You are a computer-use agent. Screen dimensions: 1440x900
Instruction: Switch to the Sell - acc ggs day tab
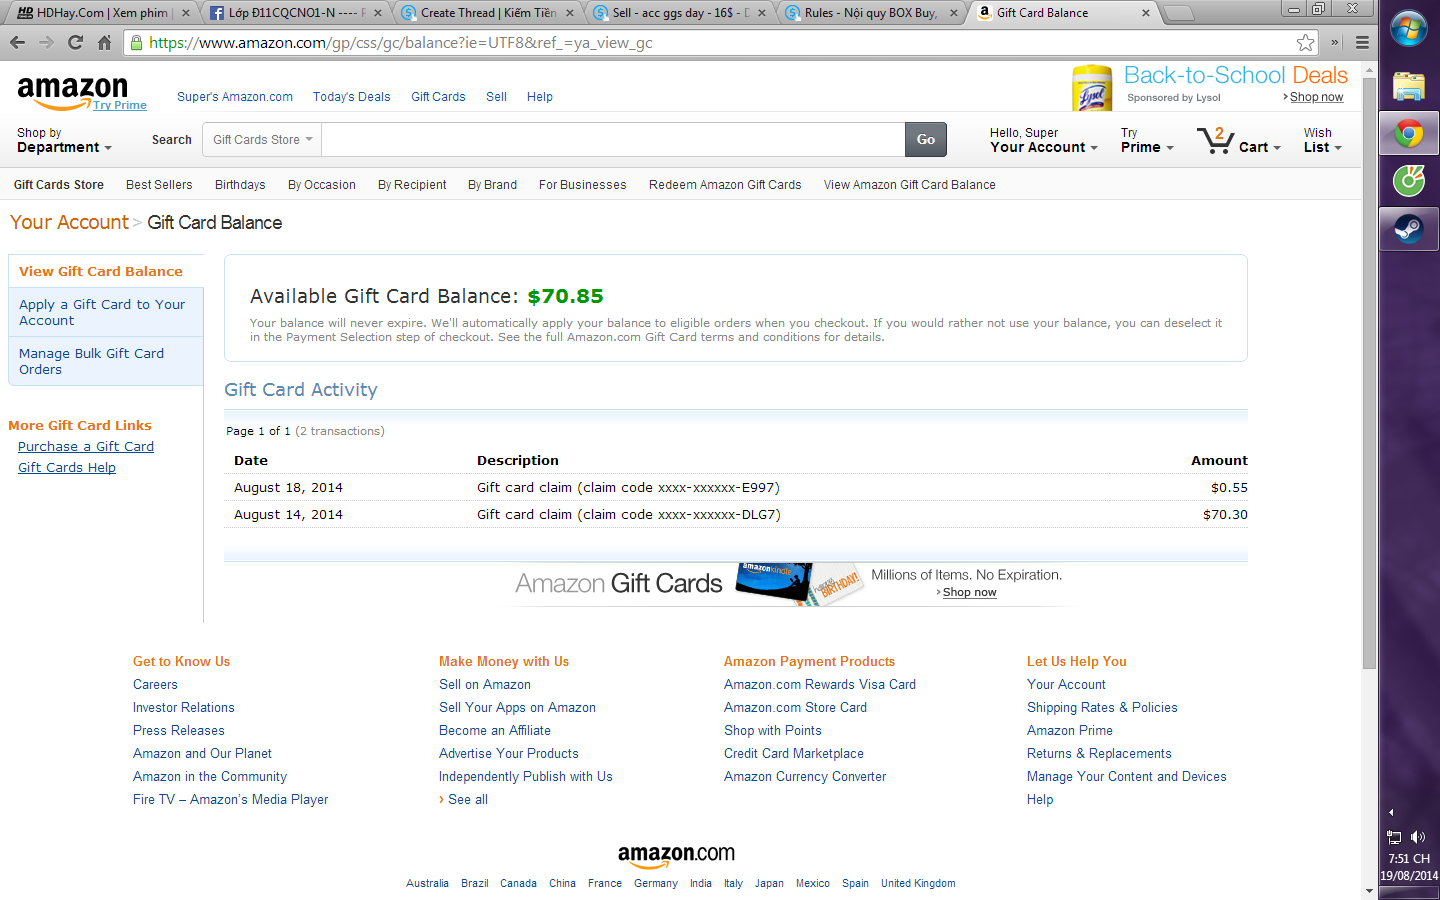pyautogui.click(x=678, y=13)
